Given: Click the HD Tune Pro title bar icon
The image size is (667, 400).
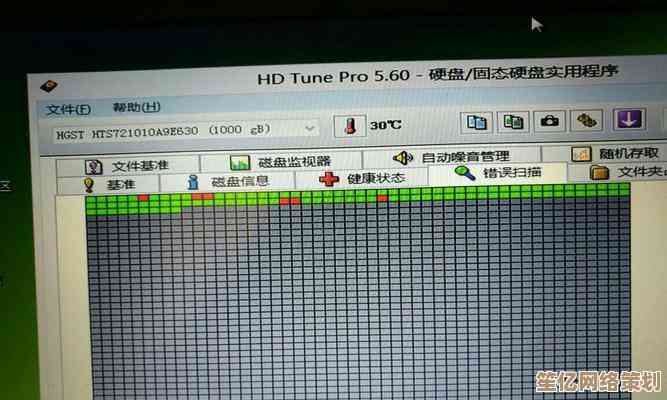Looking at the screenshot, I should tap(49, 85).
